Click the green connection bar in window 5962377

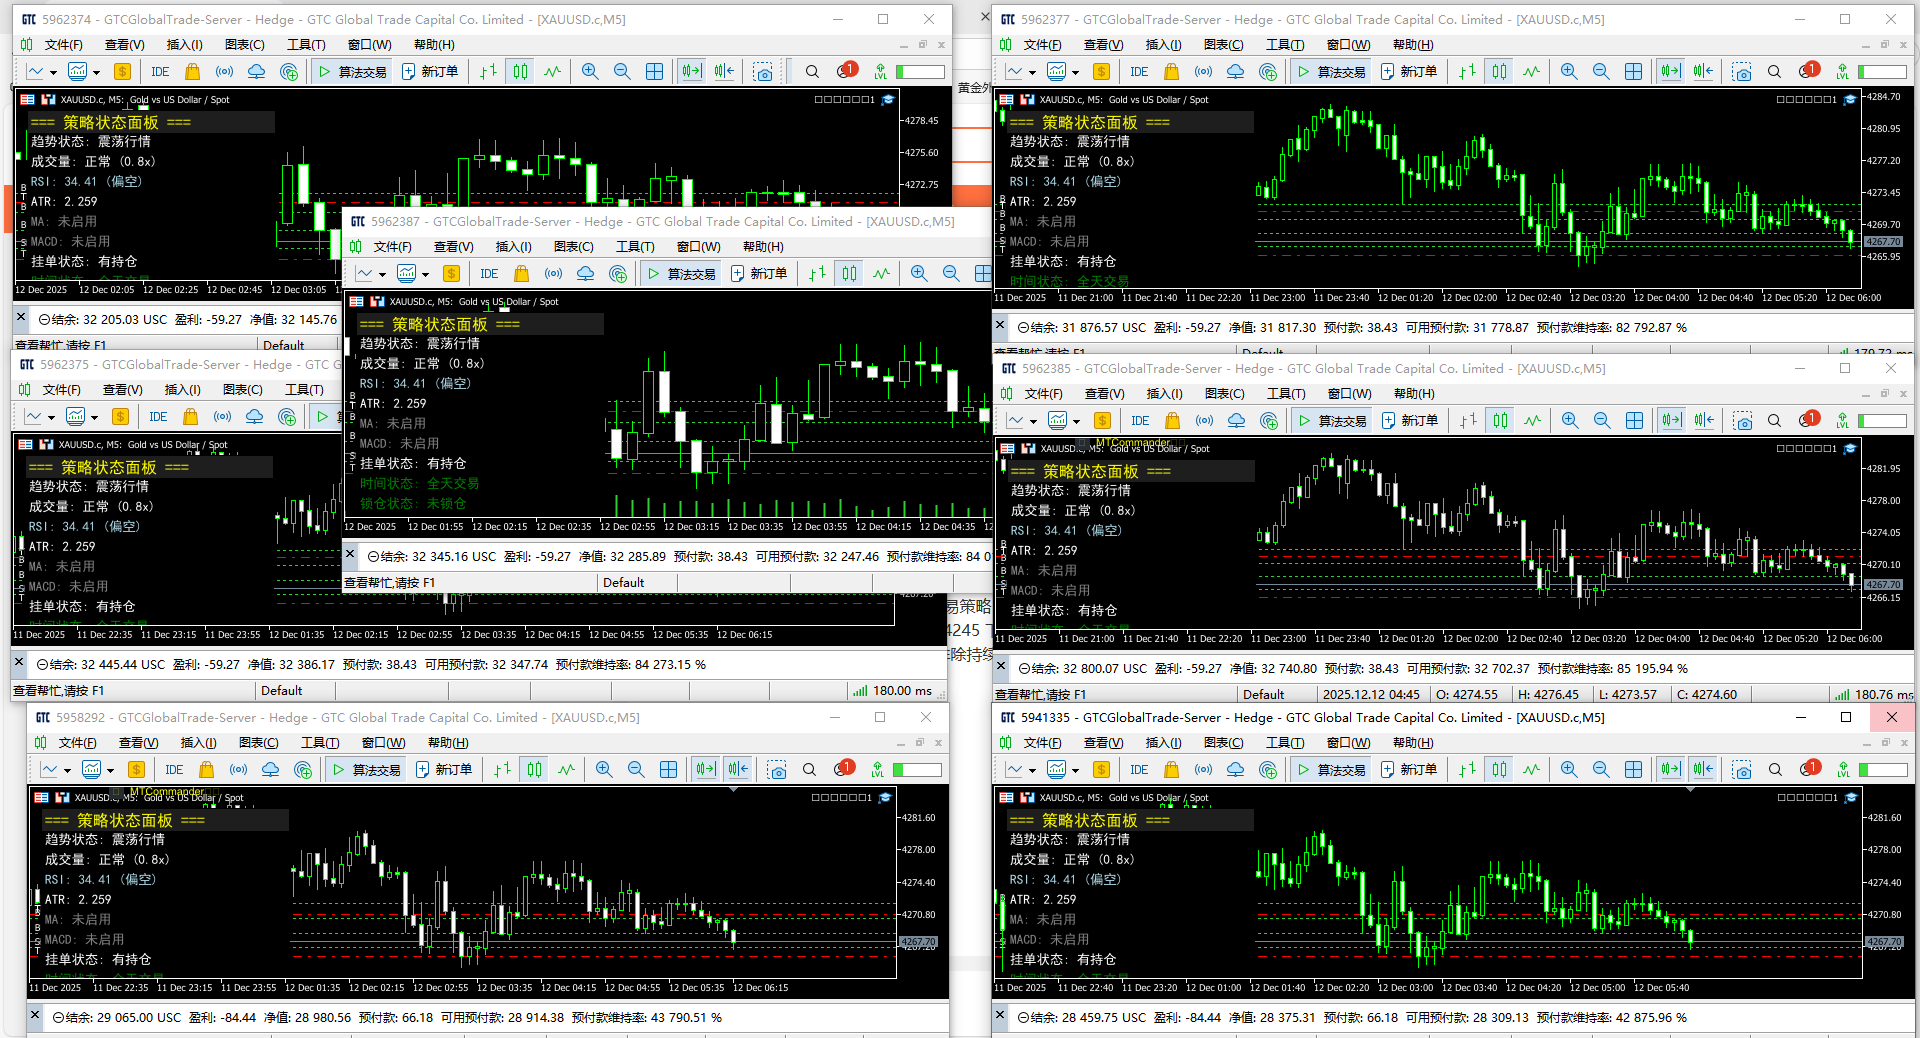[x=1882, y=72]
